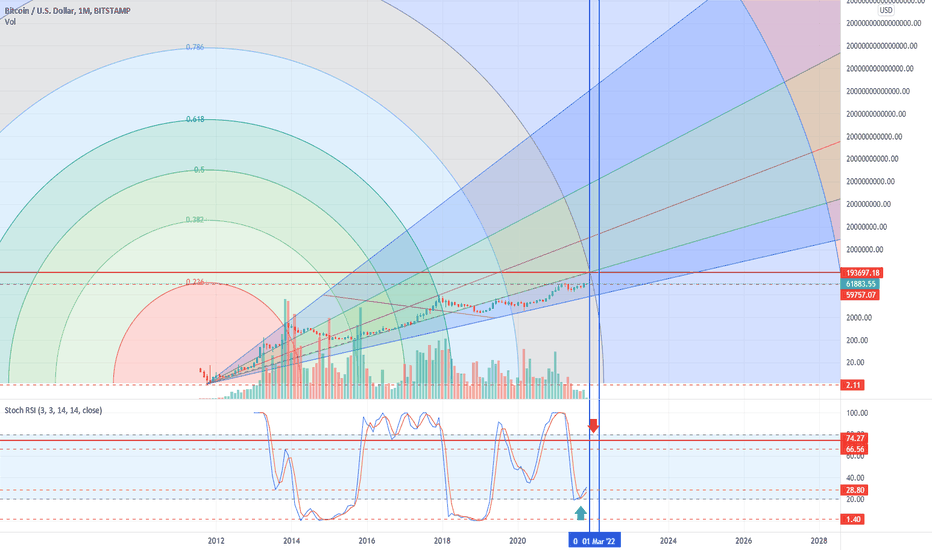Click the 61883.55 current price label

[x=860, y=284]
